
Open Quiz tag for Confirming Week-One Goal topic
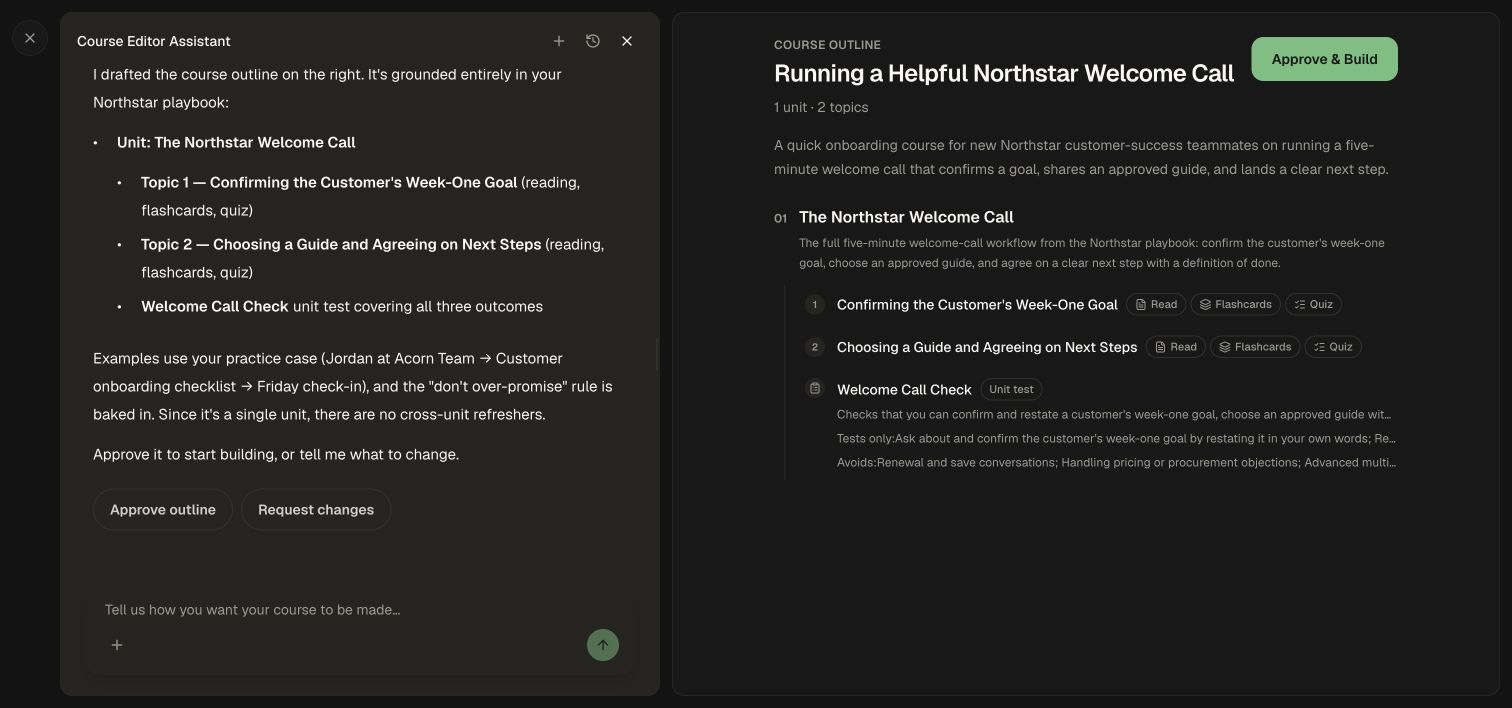(x=1313, y=305)
